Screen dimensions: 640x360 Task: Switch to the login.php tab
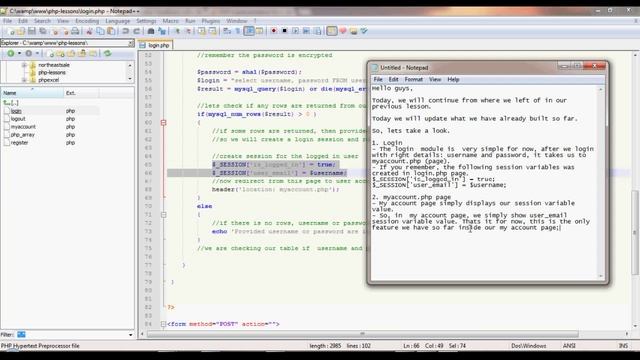[x=156, y=45]
